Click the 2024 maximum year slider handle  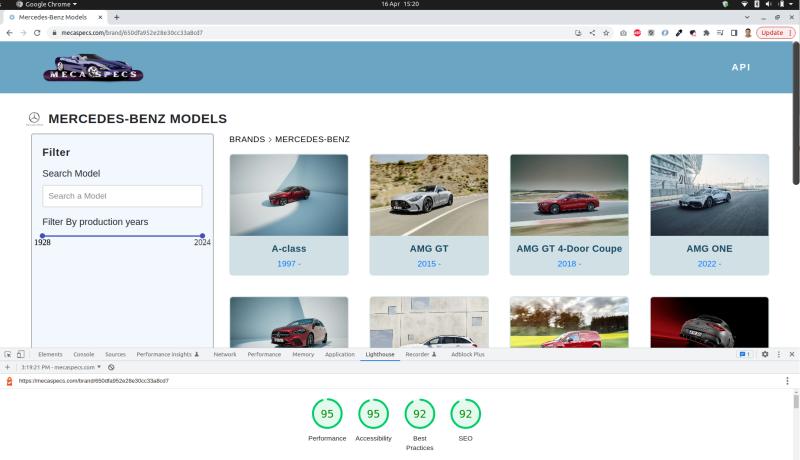click(203, 236)
